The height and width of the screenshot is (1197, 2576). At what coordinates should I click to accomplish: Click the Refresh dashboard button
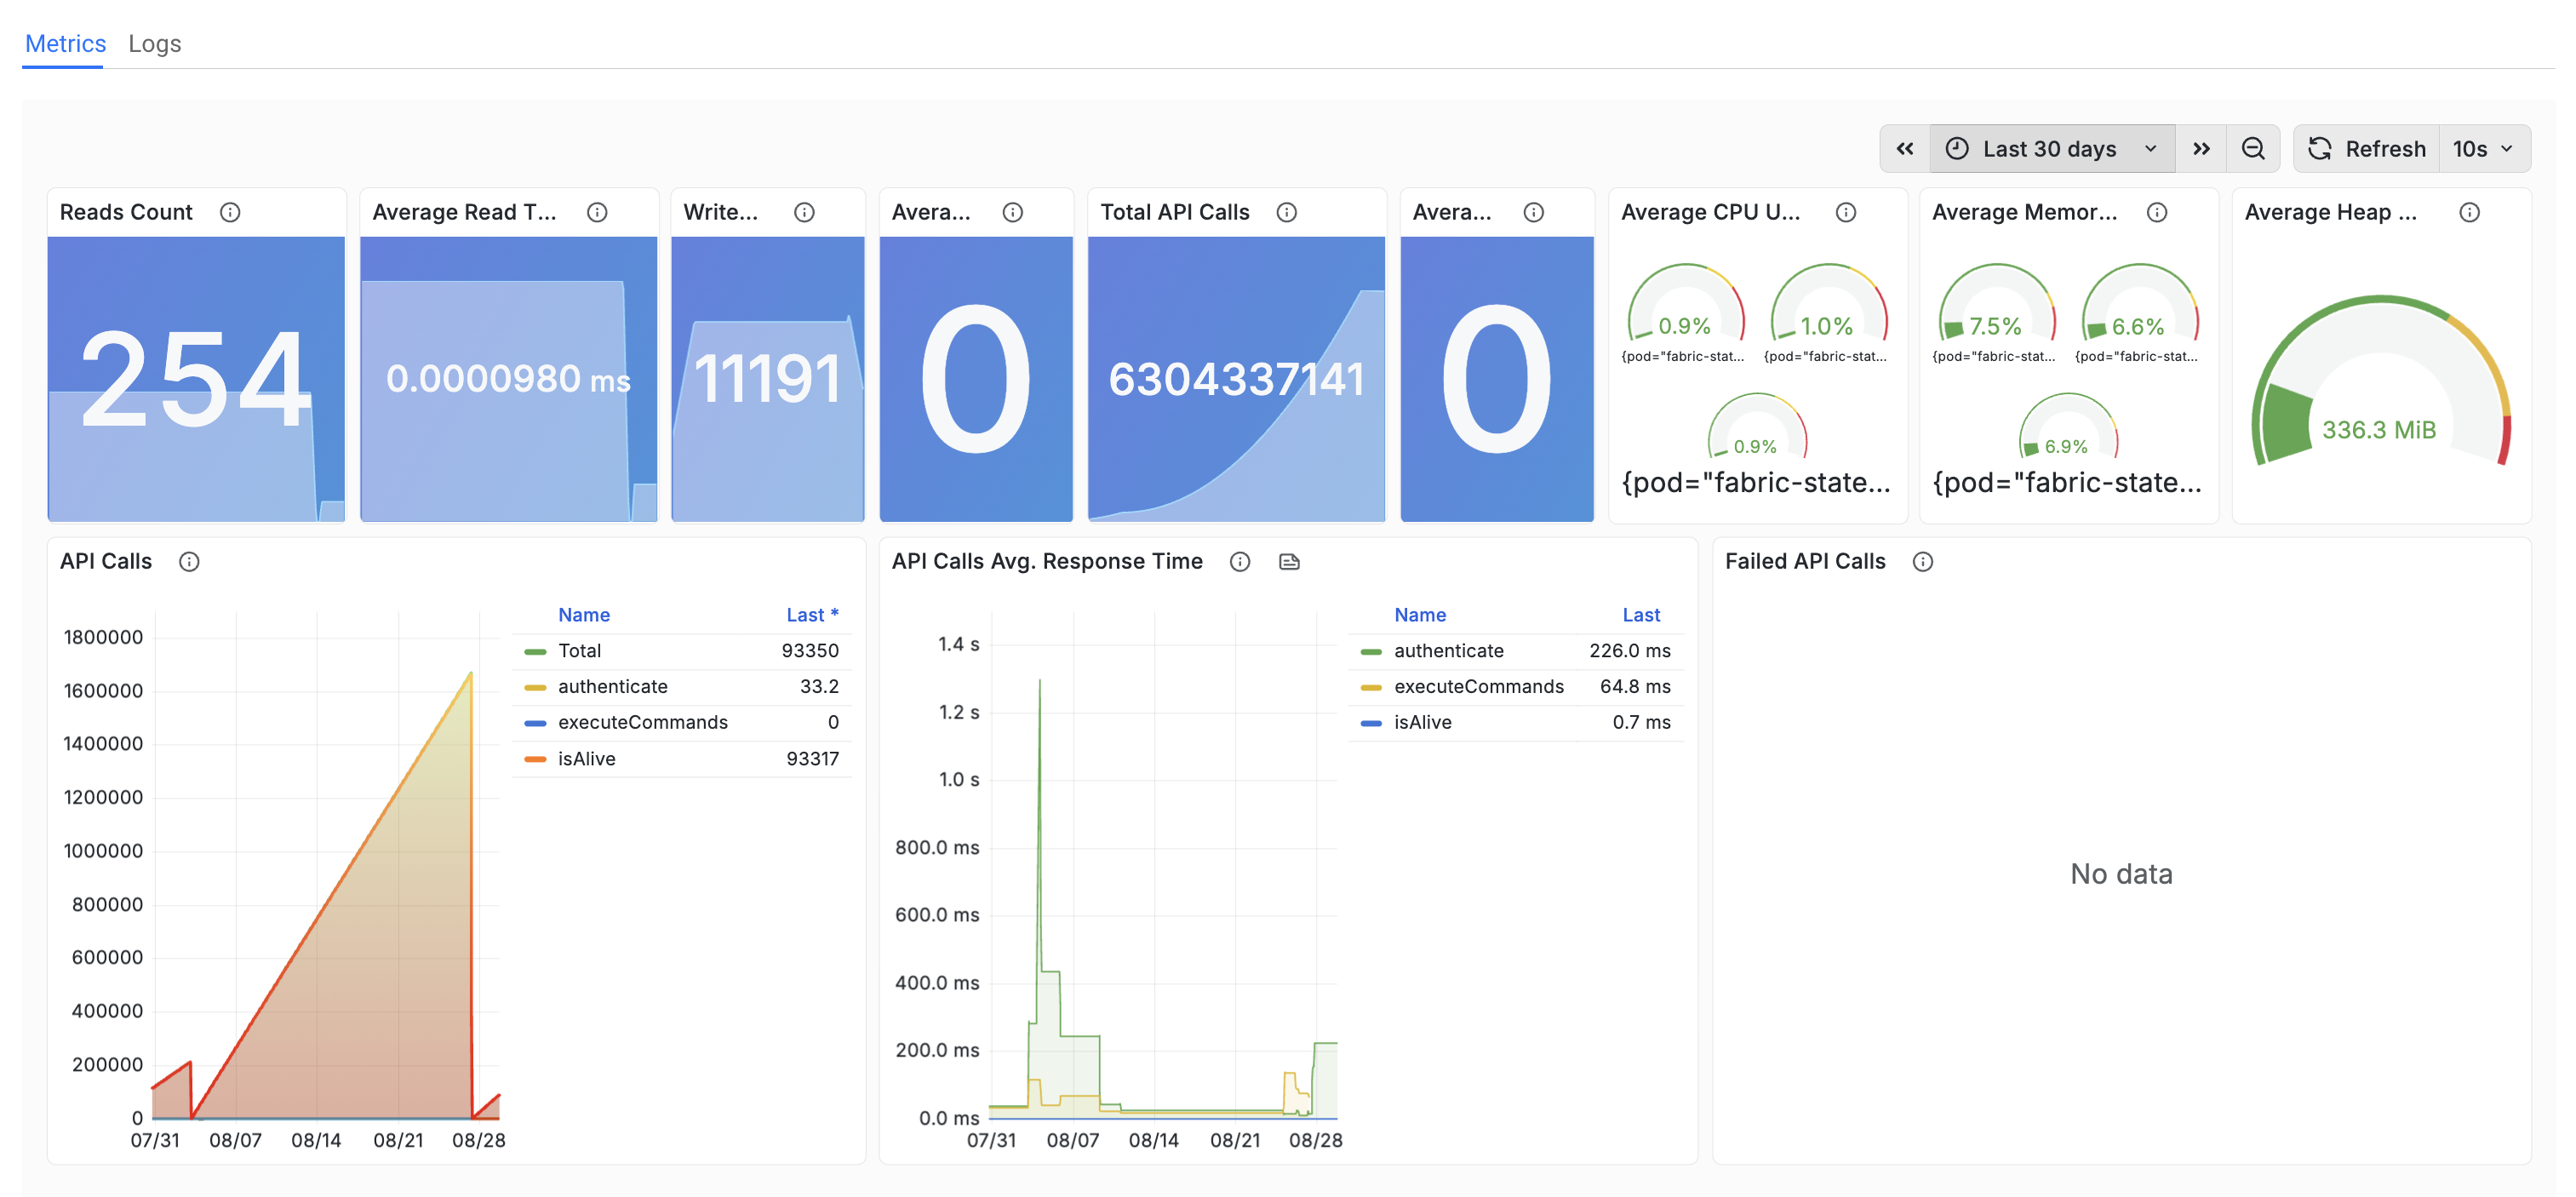tap(2366, 149)
